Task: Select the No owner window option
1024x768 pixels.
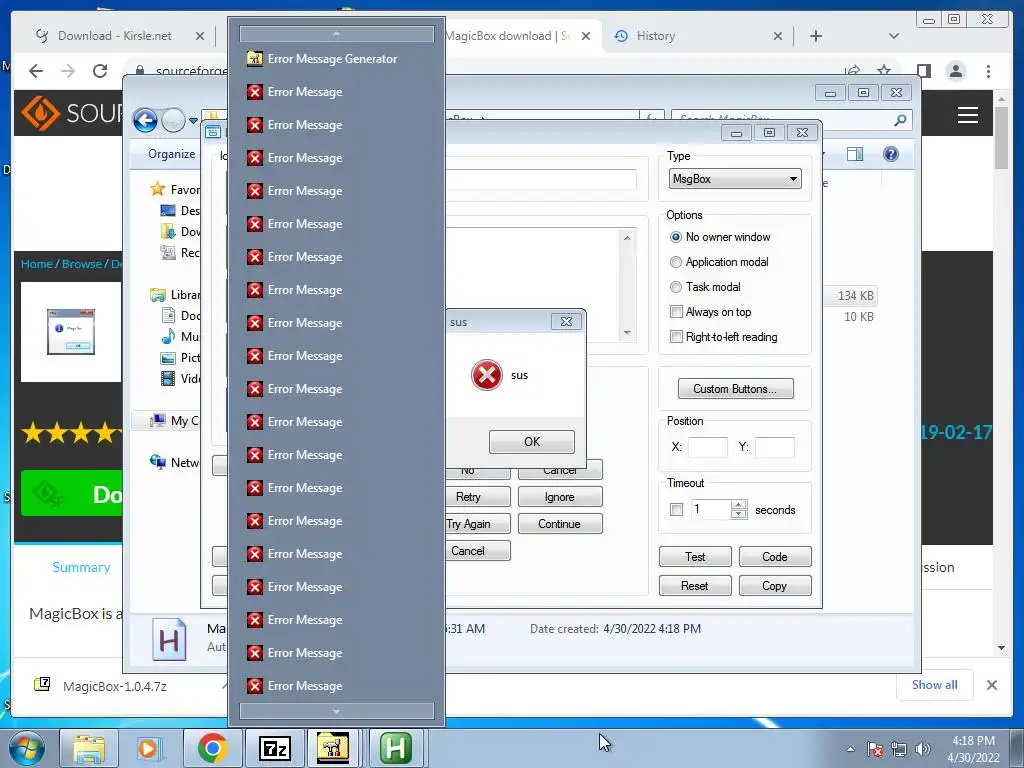Action: [x=720, y=237]
